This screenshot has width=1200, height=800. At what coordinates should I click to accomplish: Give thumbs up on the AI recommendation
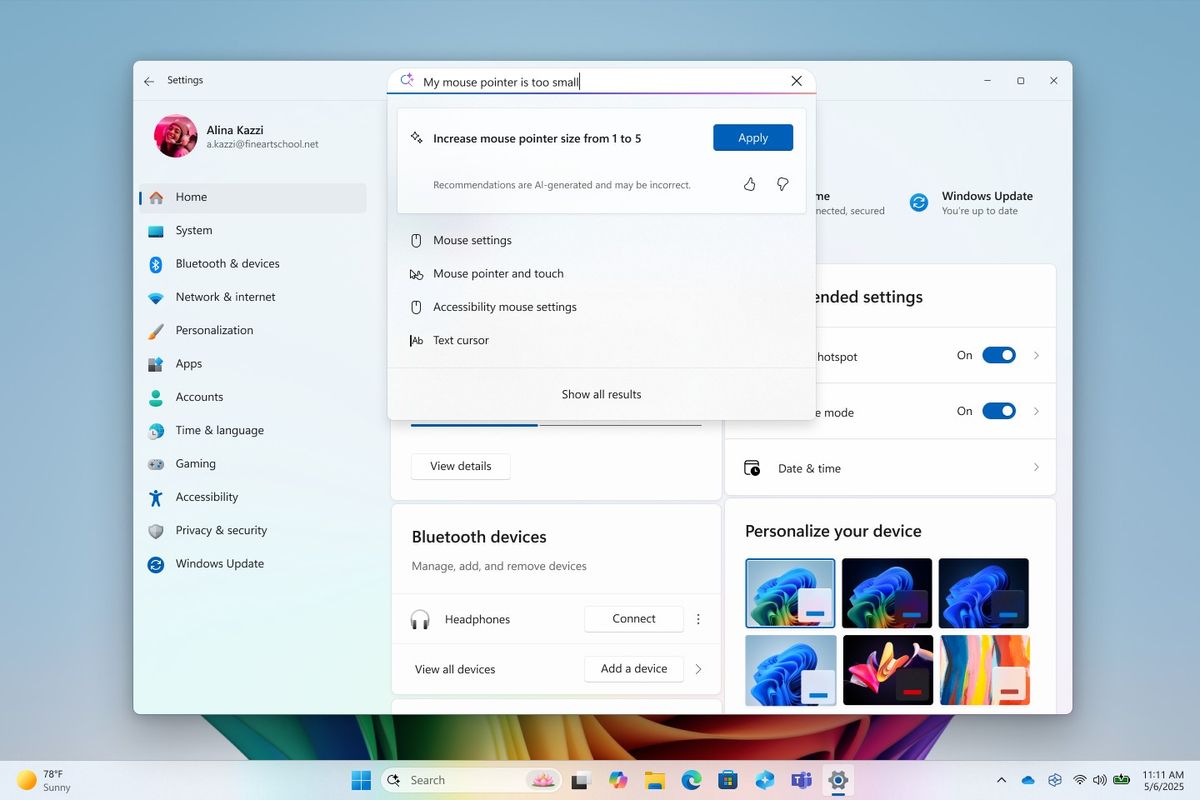click(x=749, y=184)
